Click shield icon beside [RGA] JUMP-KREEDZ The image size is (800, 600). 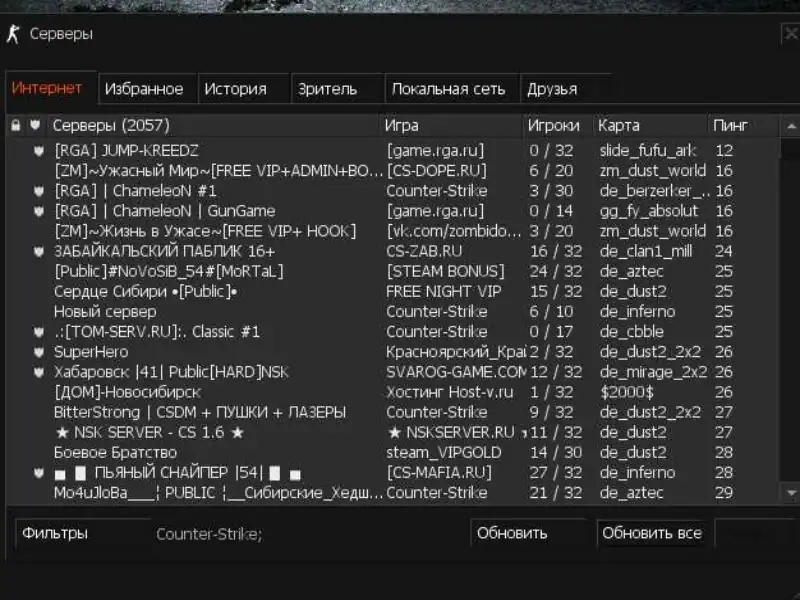point(39,151)
